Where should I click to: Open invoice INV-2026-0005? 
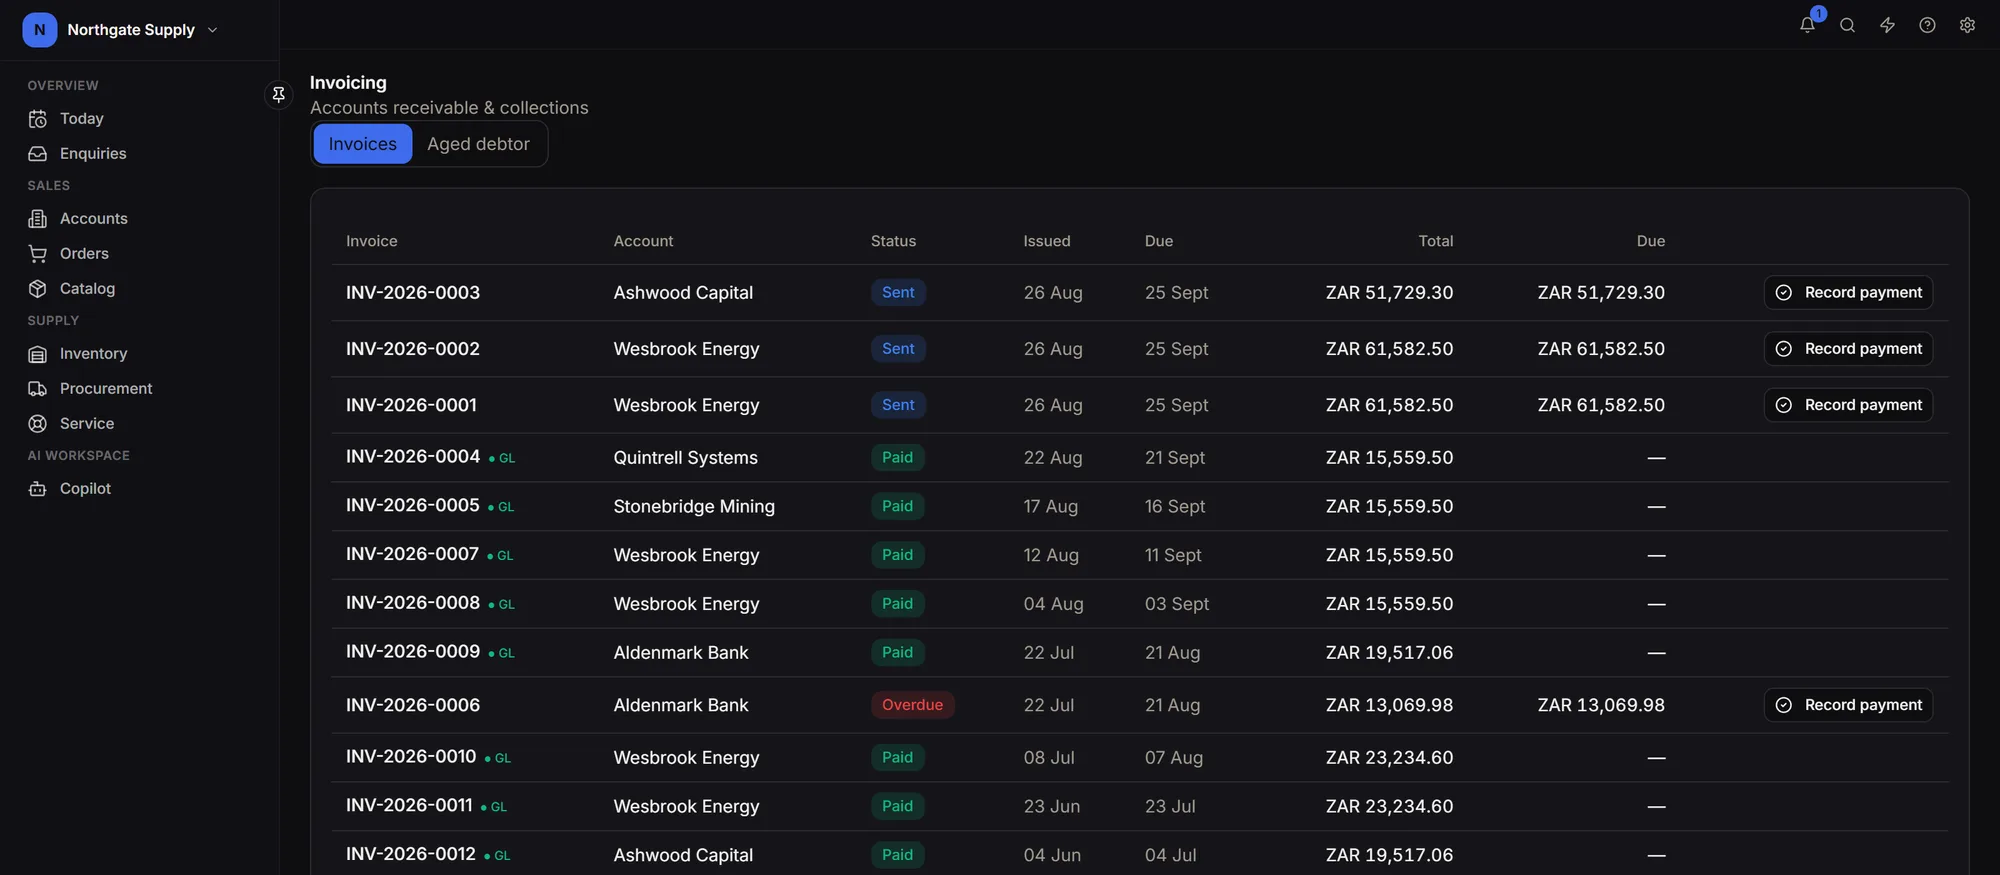click(x=413, y=506)
